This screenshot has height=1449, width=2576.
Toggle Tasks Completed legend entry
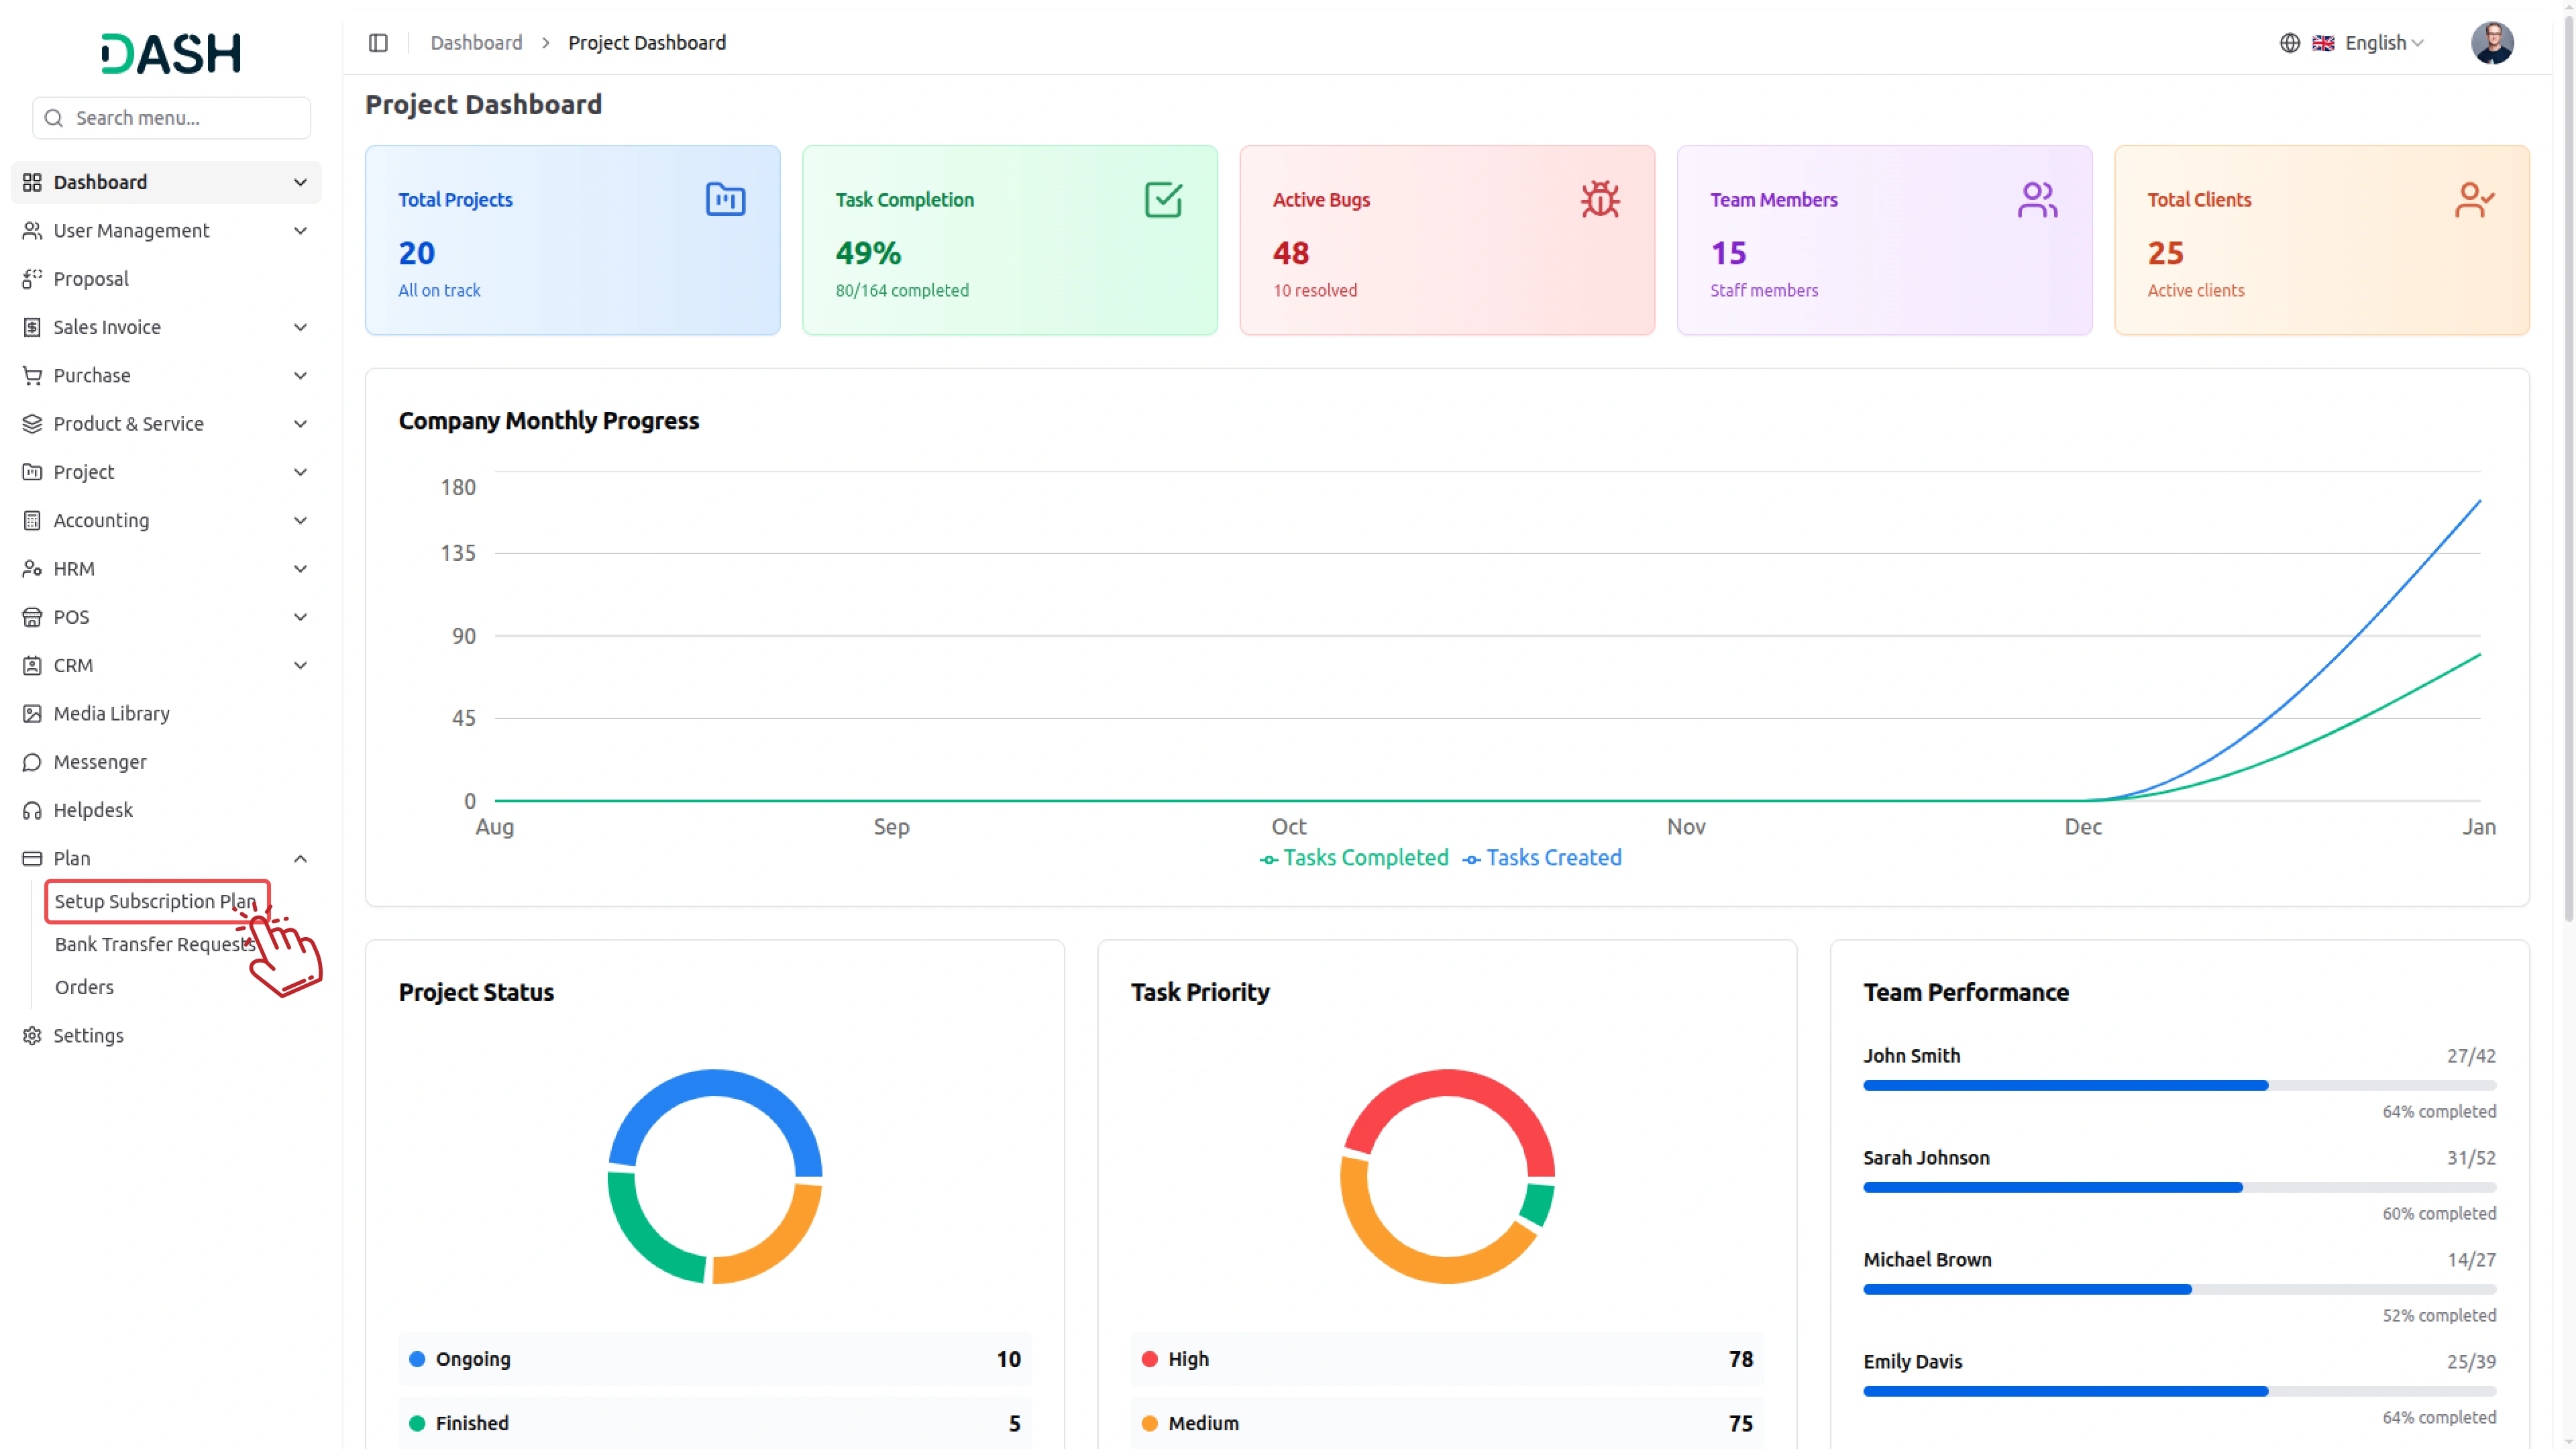tap(1353, 858)
